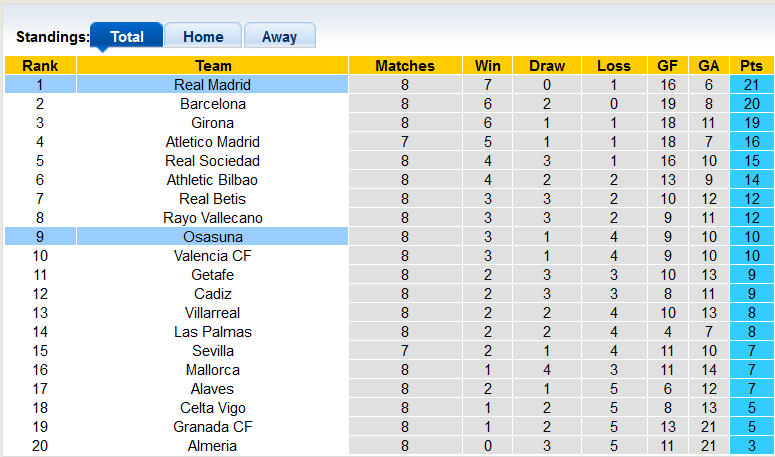Select Athletic Bilbao in the table
Viewport: 775px width, 457px height.
pos(213,180)
